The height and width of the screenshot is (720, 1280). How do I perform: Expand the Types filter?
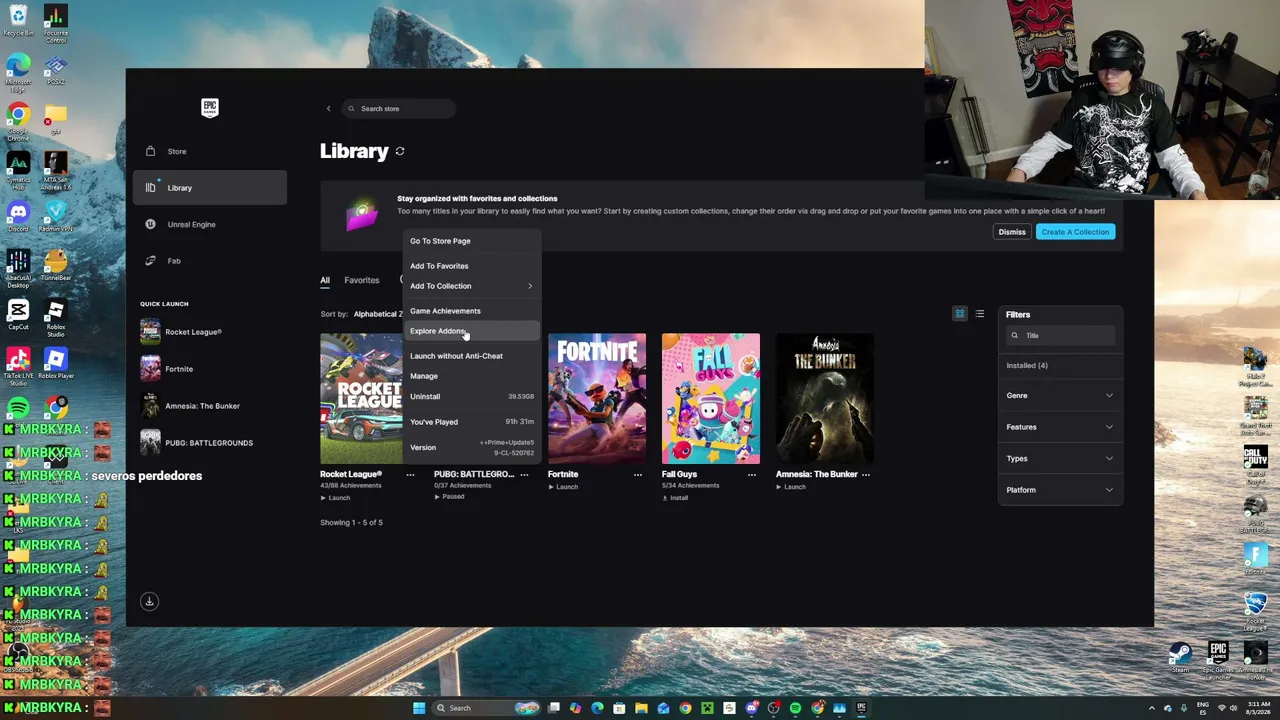[x=1060, y=458]
